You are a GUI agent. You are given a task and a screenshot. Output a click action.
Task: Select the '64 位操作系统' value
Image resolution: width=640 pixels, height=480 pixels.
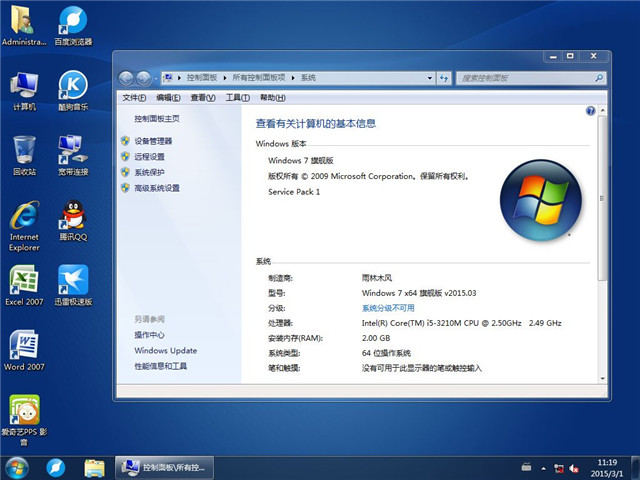coord(386,353)
